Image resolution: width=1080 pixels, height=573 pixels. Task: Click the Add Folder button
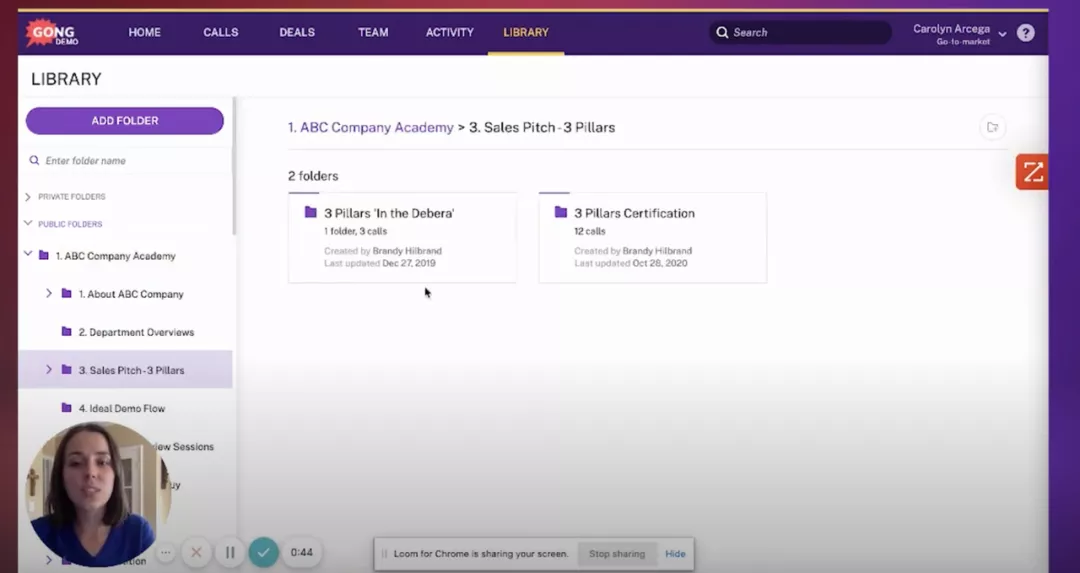tap(125, 121)
